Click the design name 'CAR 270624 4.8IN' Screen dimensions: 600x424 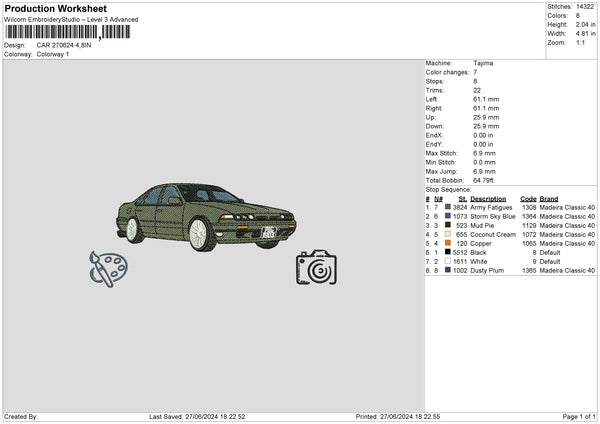(x=64, y=45)
